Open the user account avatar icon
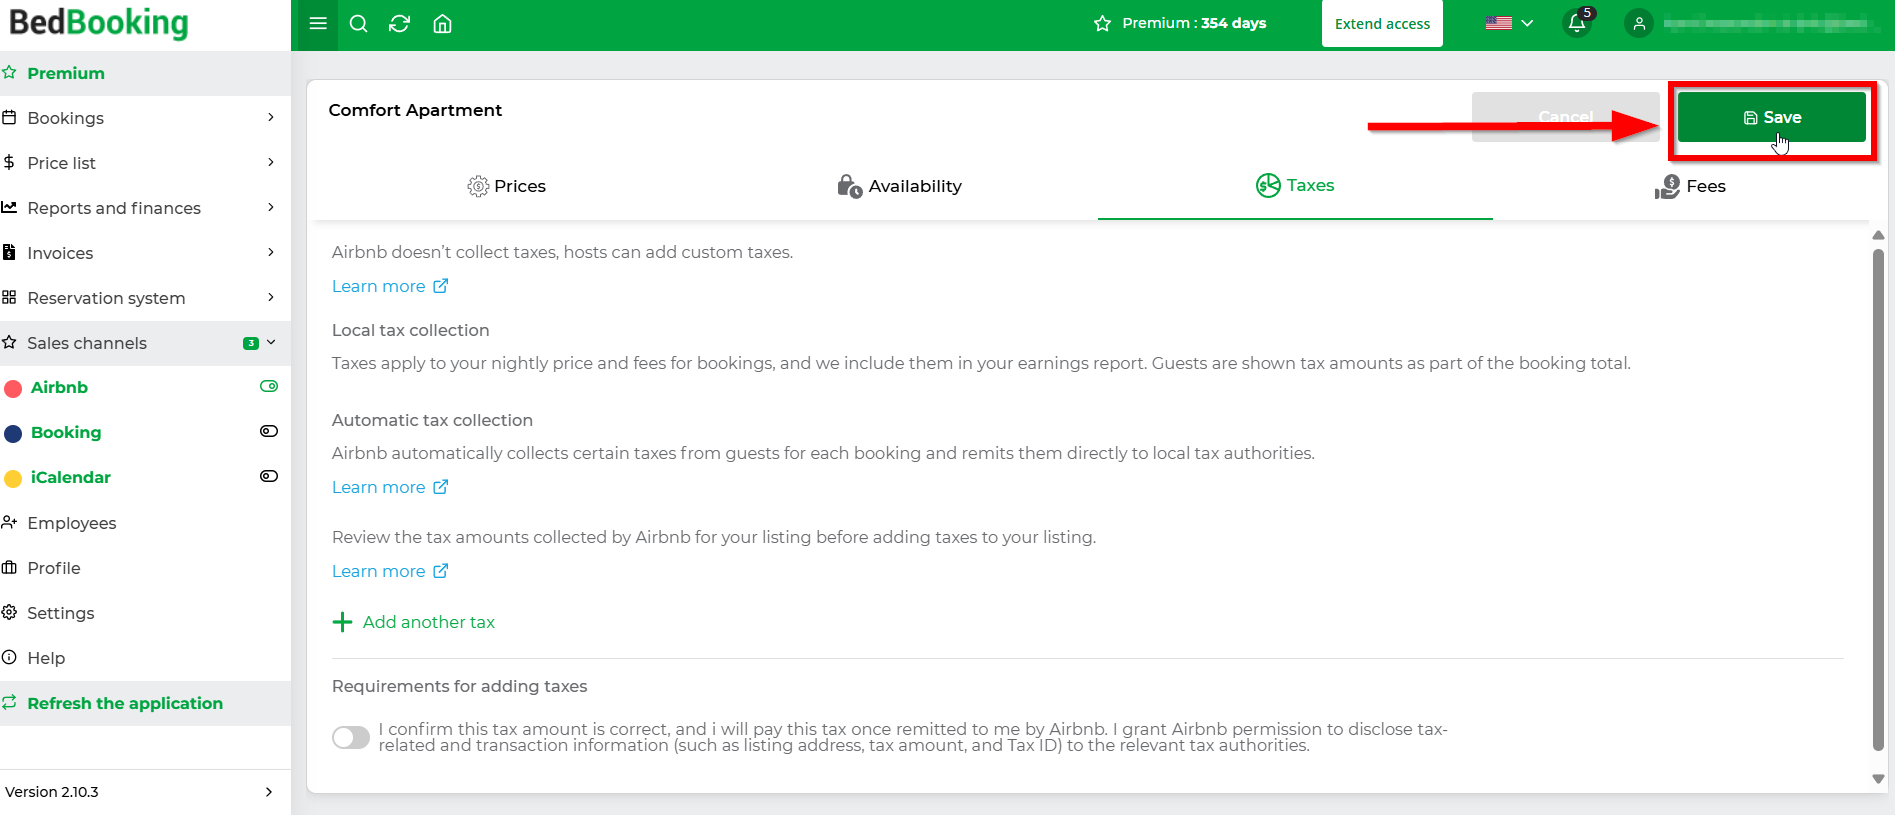The image size is (1895, 815). pyautogui.click(x=1639, y=23)
